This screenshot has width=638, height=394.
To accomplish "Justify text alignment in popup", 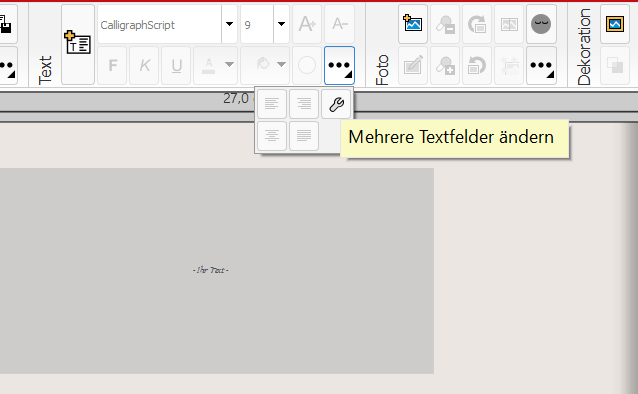I will point(304,136).
